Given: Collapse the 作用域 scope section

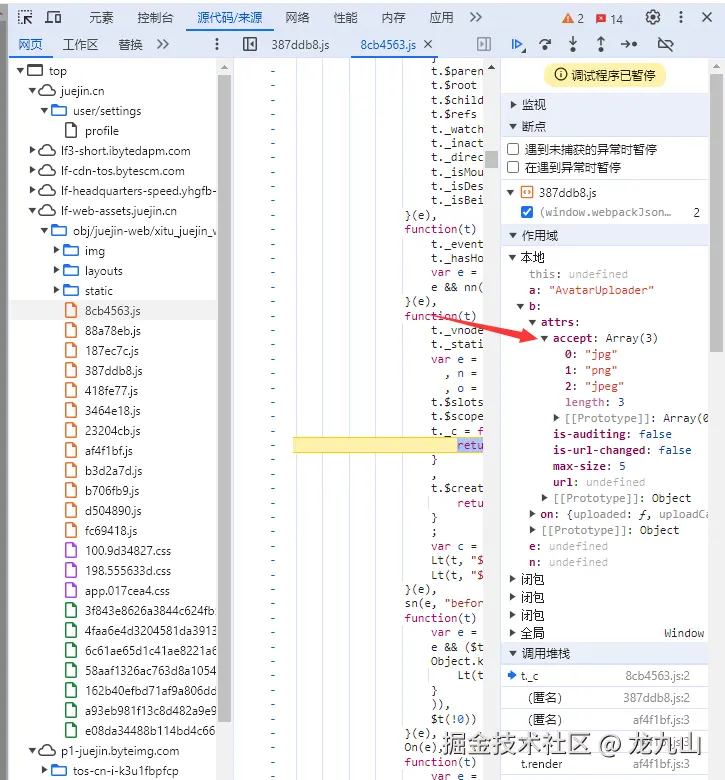Looking at the screenshot, I should [x=513, y=235].
